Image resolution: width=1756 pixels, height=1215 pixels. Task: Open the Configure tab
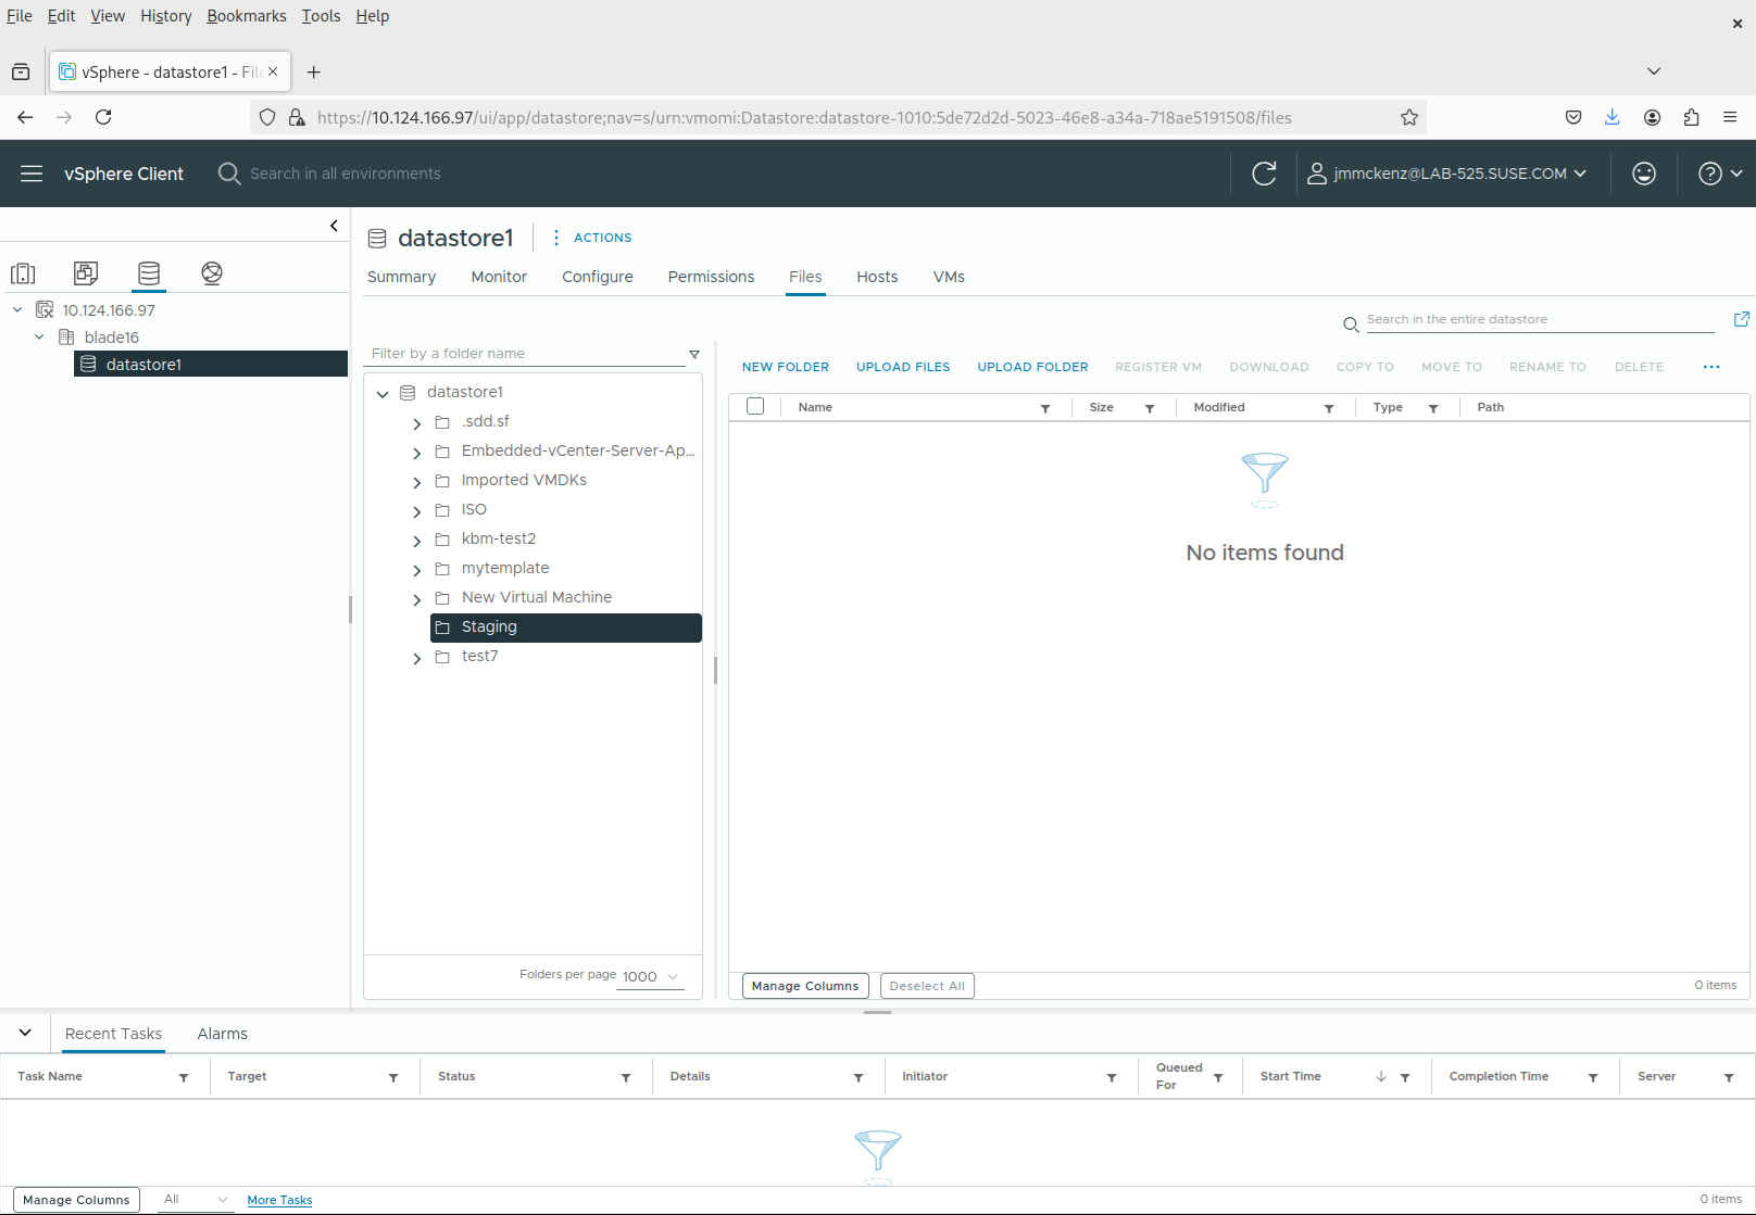tap(597, 277)
